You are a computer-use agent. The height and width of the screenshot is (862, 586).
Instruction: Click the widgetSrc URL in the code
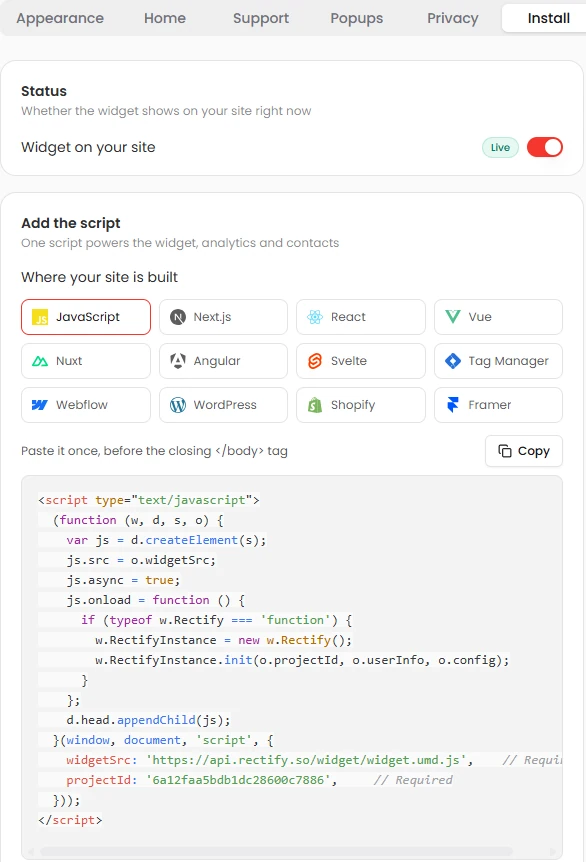pos(306,760)
